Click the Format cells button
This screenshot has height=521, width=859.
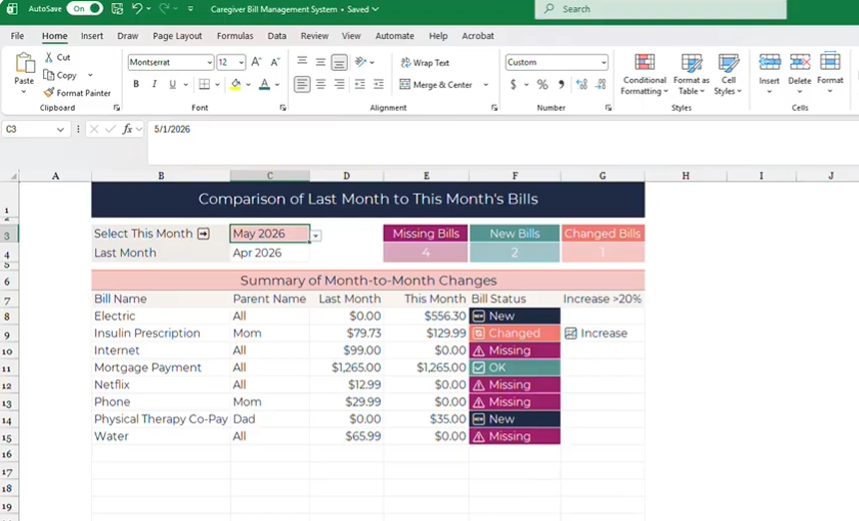(830, 73)
